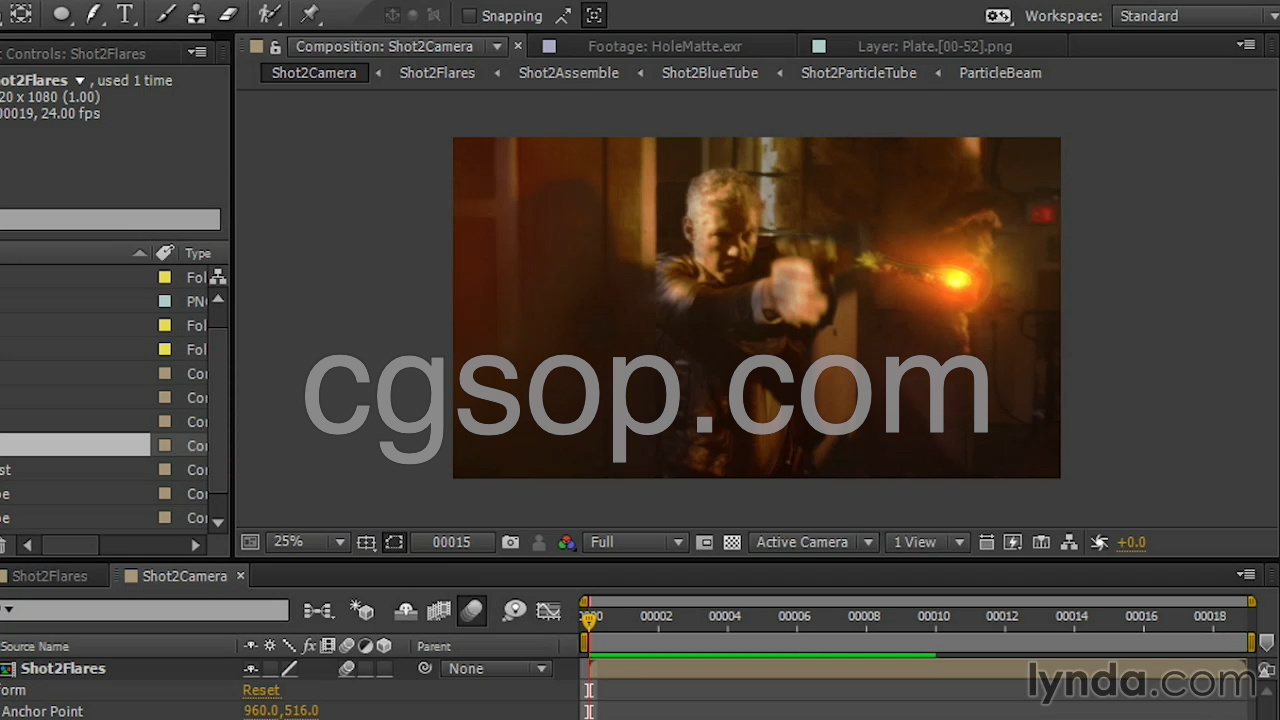This screenshot has width=1280, height=720.
Task: Click the current time 00015 field
Action: [x=451, y=542]
